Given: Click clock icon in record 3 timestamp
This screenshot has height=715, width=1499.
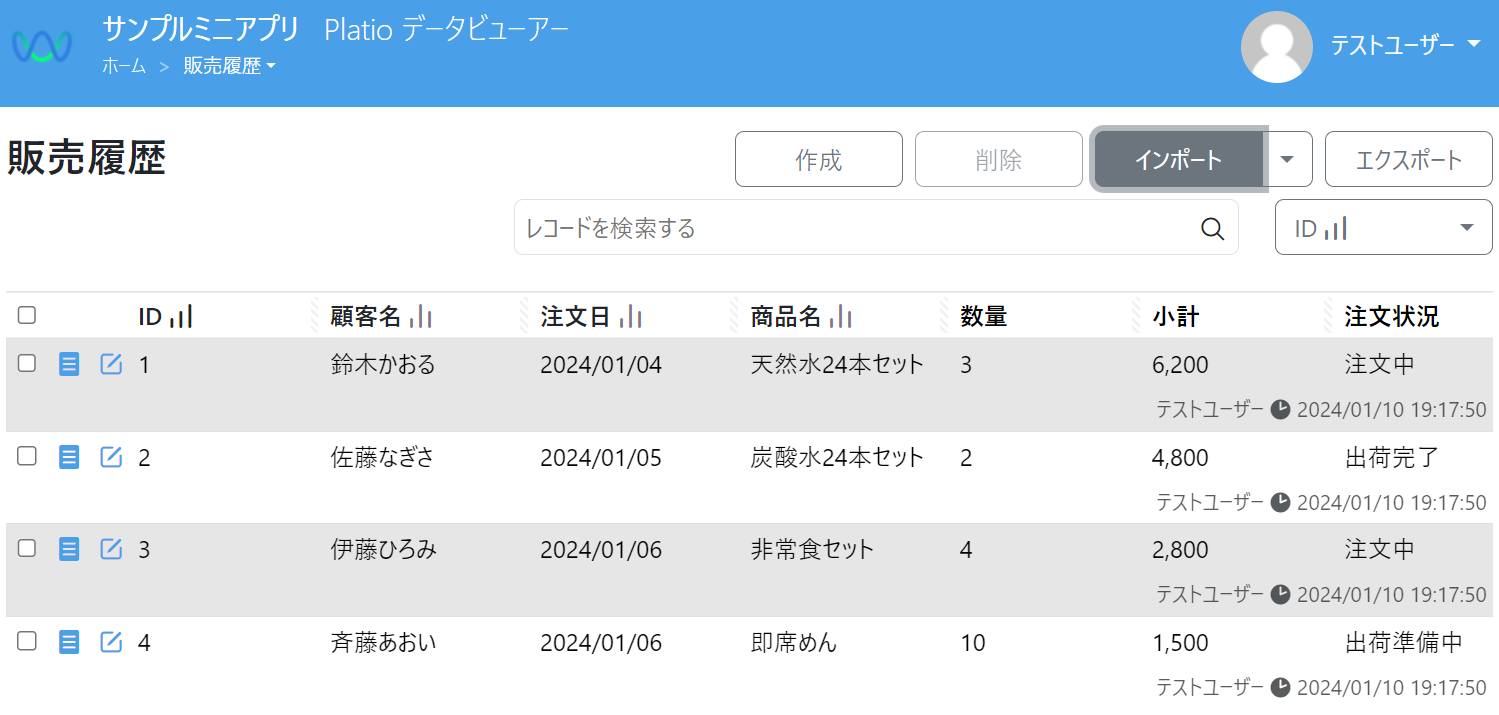Looking at the screenshot, I should point(1280,594).
